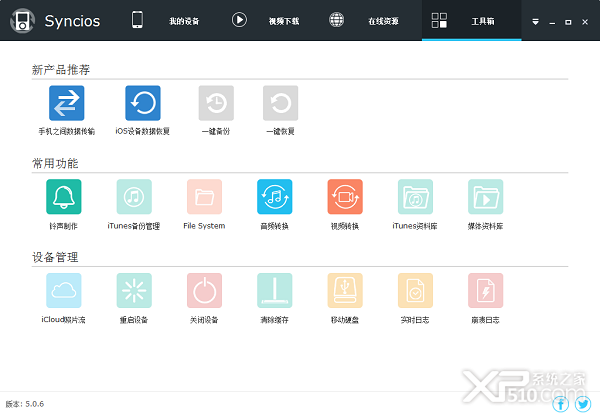Click the 一键备份 one-click backup icon

point(216,103)
